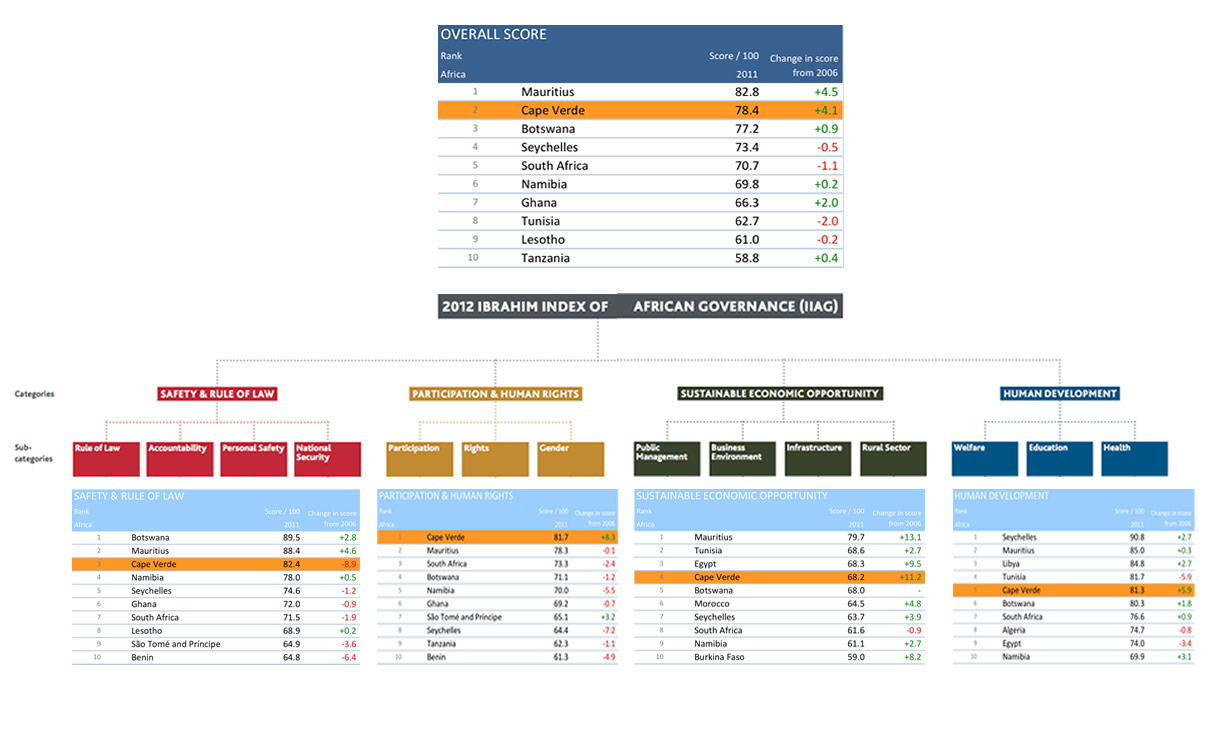Click Seychelles's 90.8 Human Development score

click(x=1139, y=537)
